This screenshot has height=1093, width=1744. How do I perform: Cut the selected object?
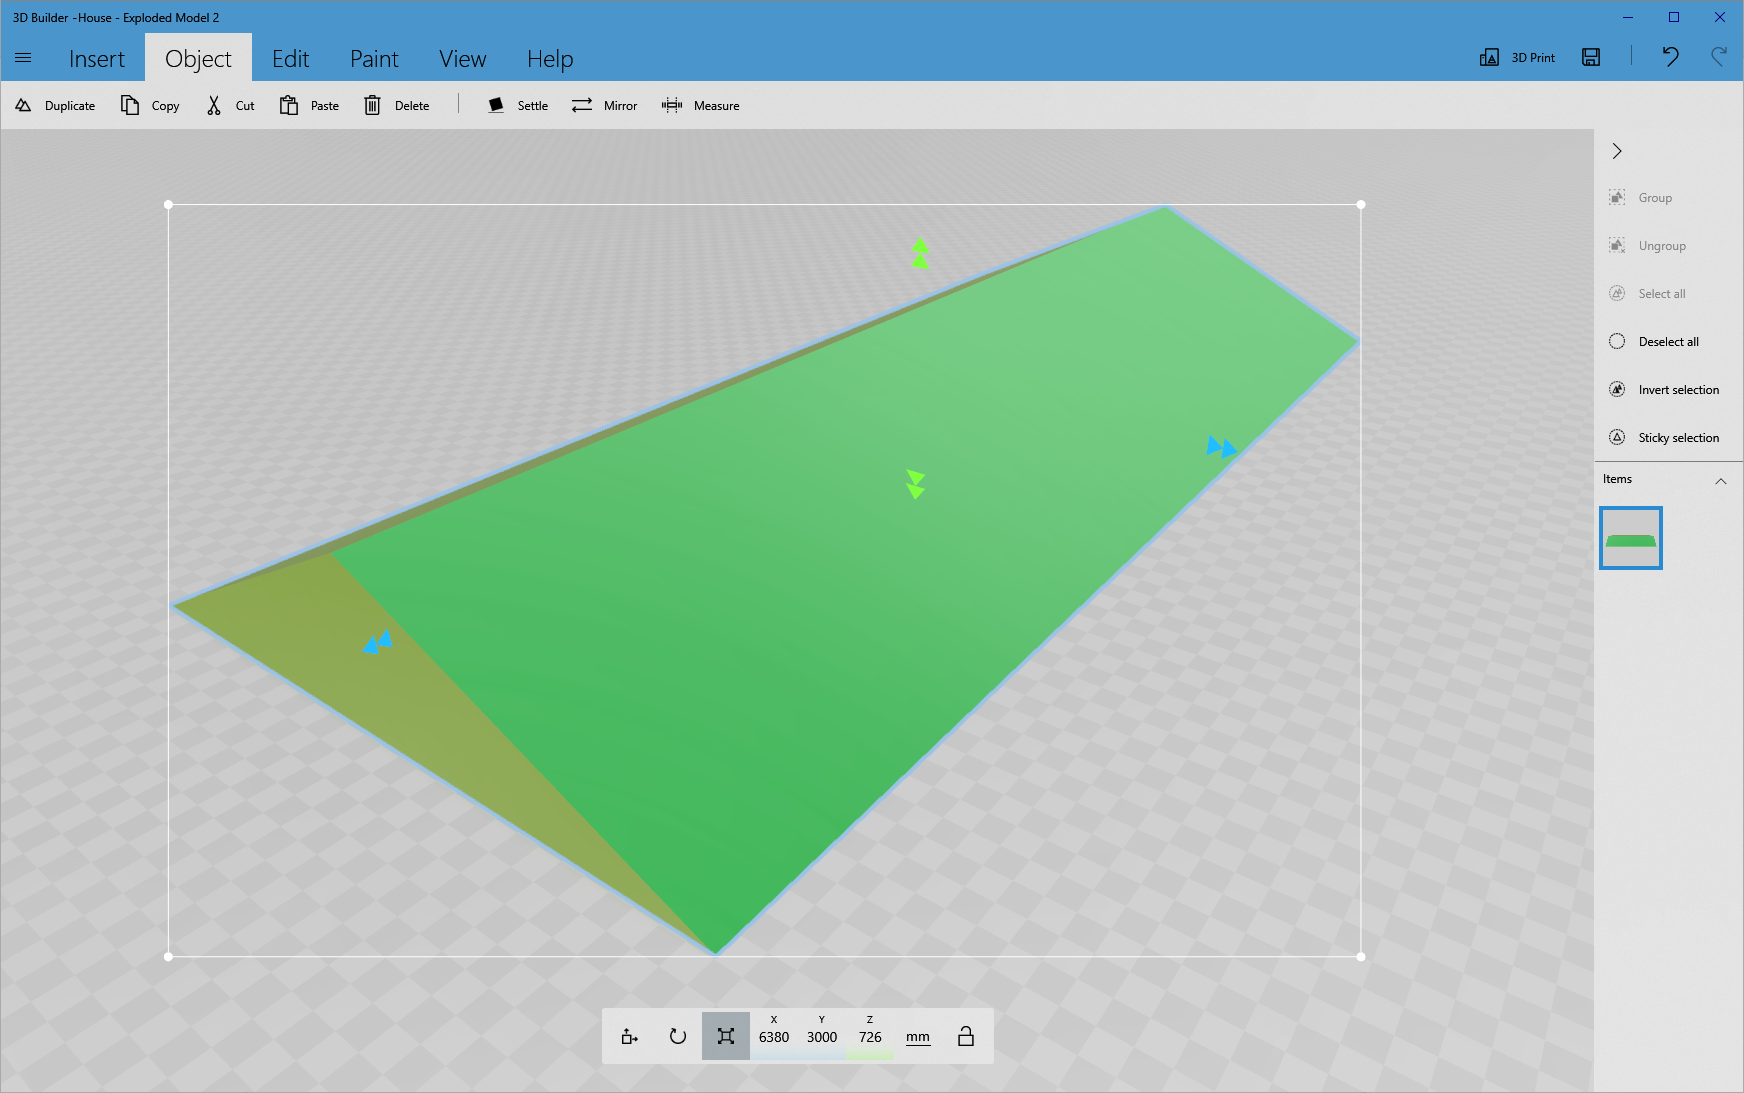pos(231,105)
